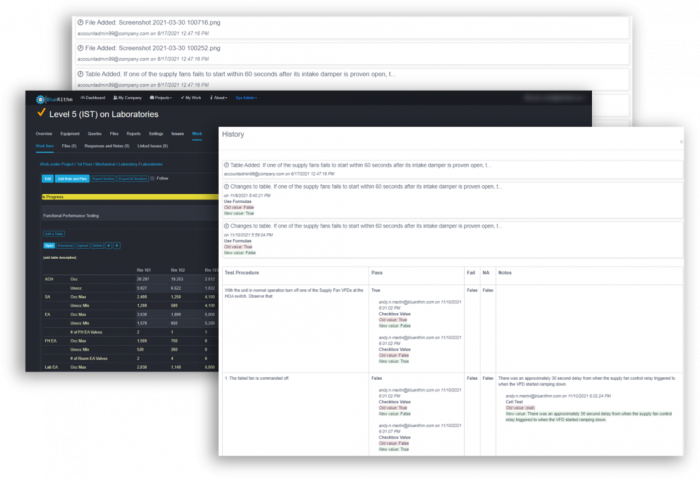Click the orange checkmark beside Level 5 title
Screen dimensions: 700x479
(x=41, y=112)
